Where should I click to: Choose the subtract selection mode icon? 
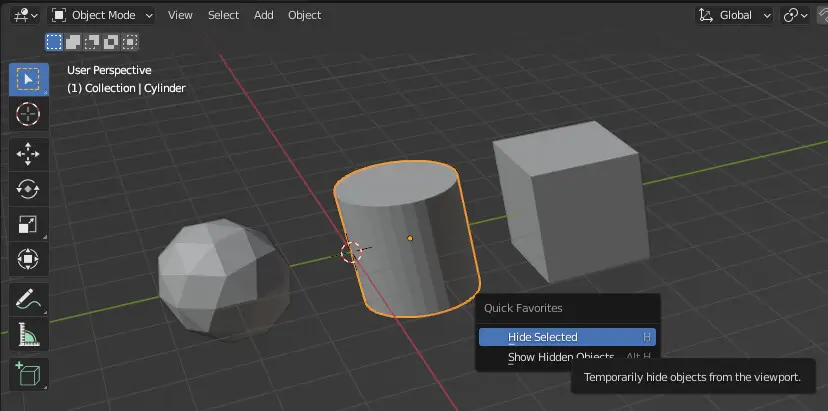click(92, 42)
